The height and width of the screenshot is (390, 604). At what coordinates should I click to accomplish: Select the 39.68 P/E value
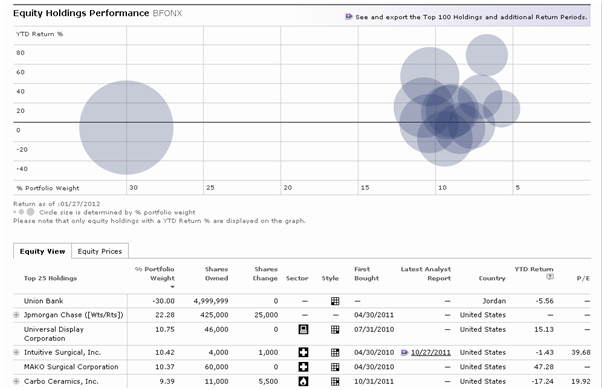point(581,352)
